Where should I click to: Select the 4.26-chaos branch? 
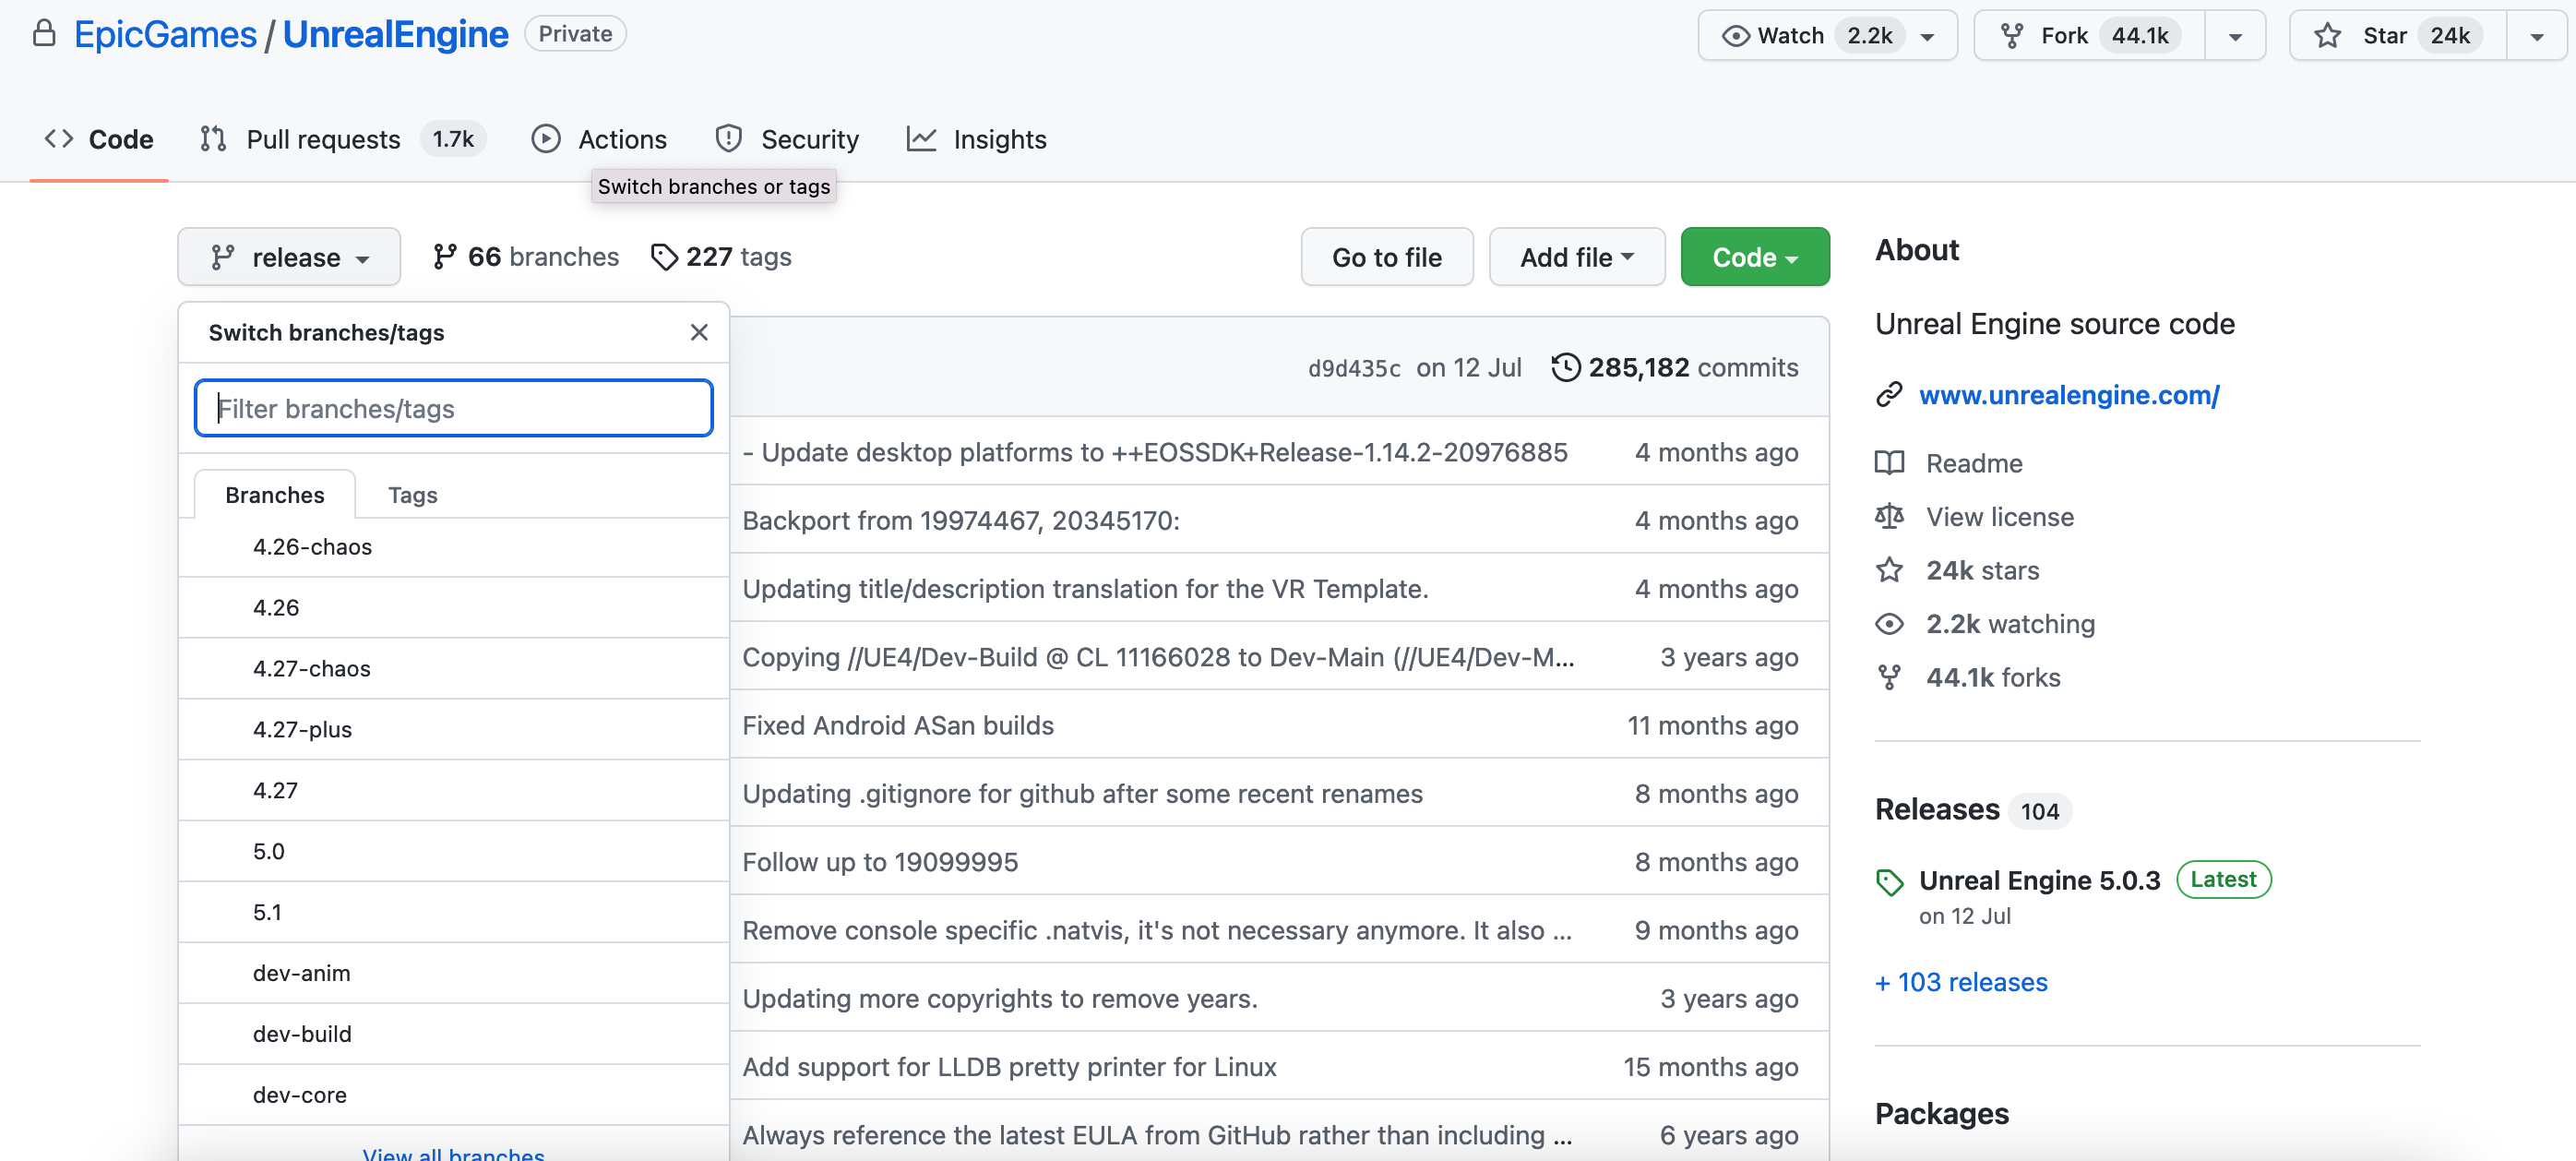(x=453, y=547)
